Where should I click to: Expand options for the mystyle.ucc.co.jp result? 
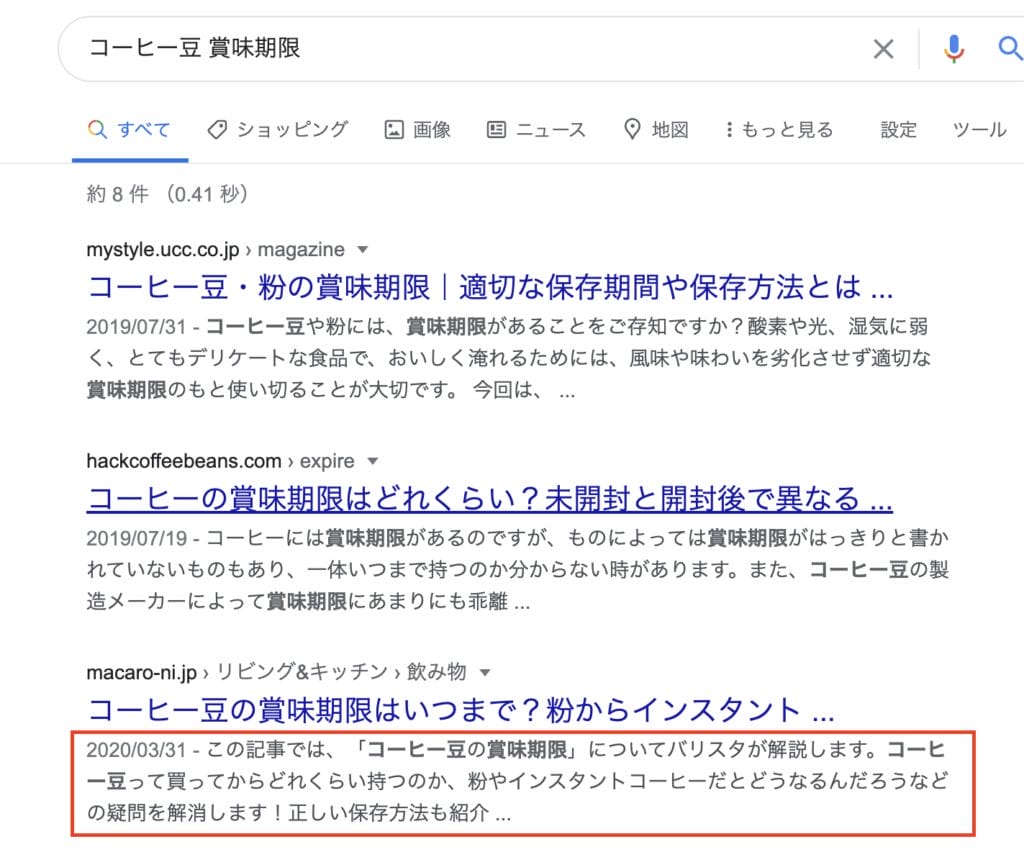click(x=361, y=249)
